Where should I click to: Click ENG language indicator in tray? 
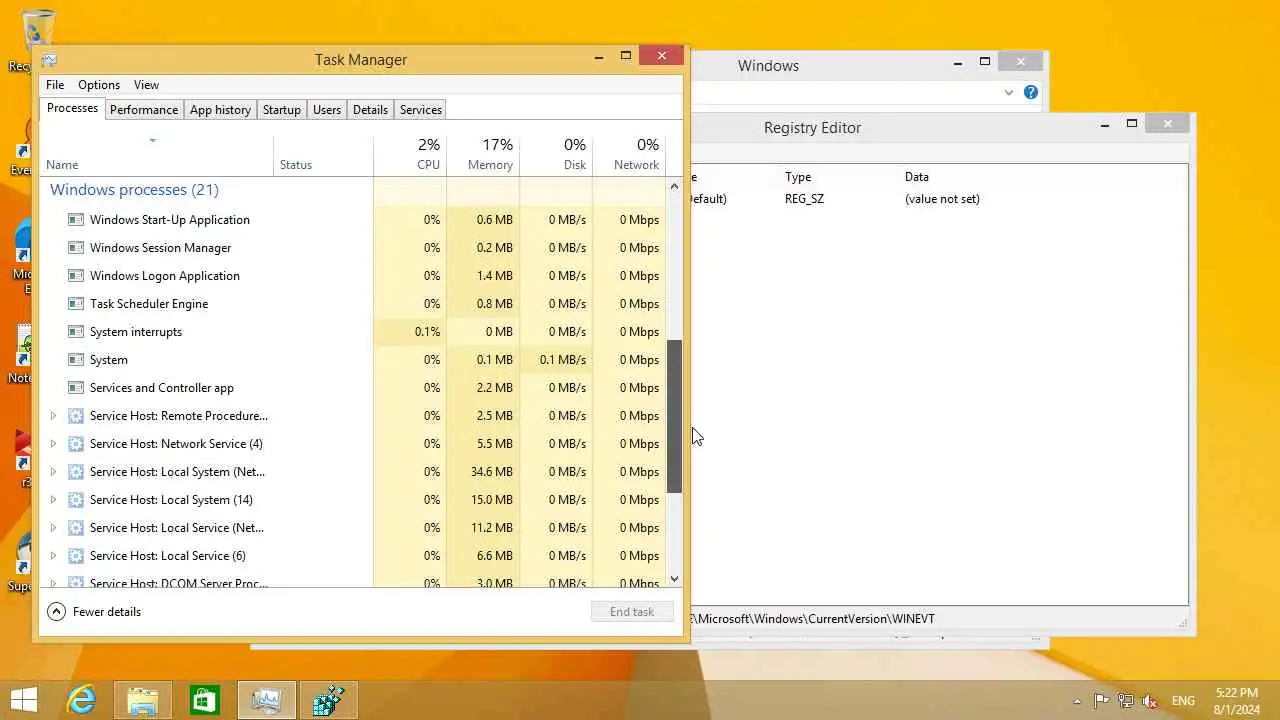point(1183,701)
